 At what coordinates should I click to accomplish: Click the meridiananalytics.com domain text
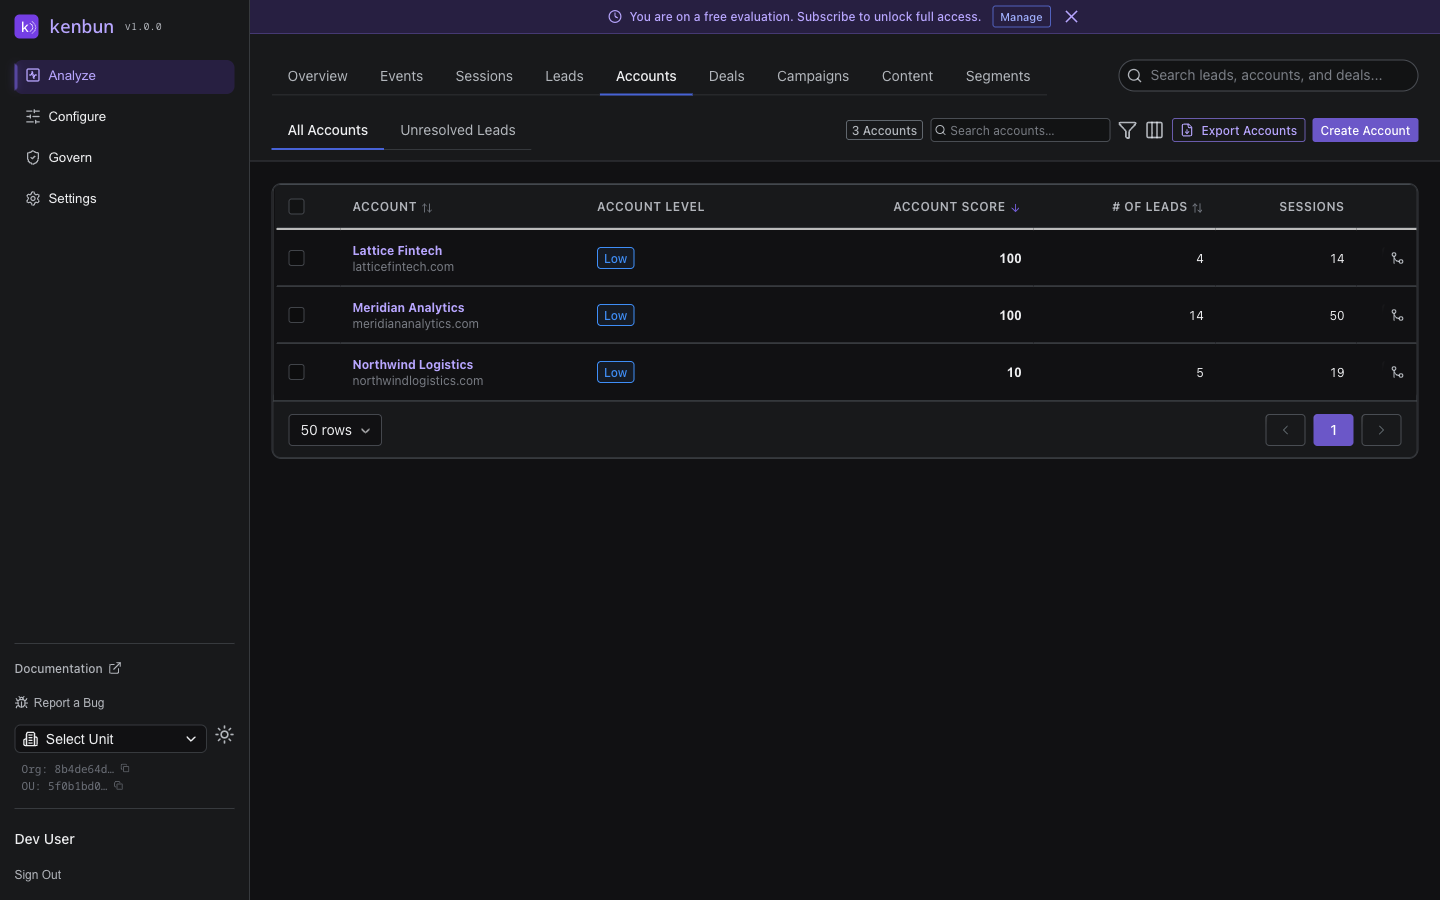pos(415,324)
